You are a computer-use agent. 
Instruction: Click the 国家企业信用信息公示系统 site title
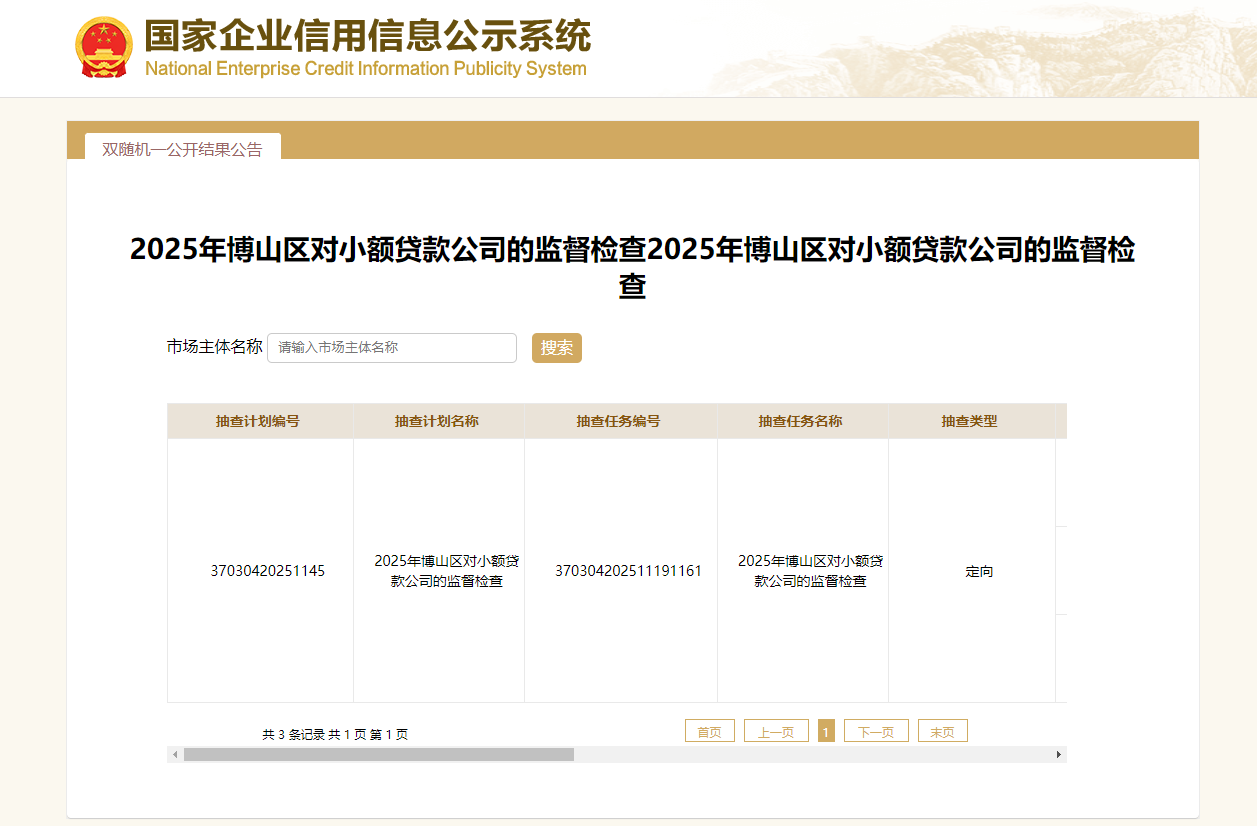(367, 37)
